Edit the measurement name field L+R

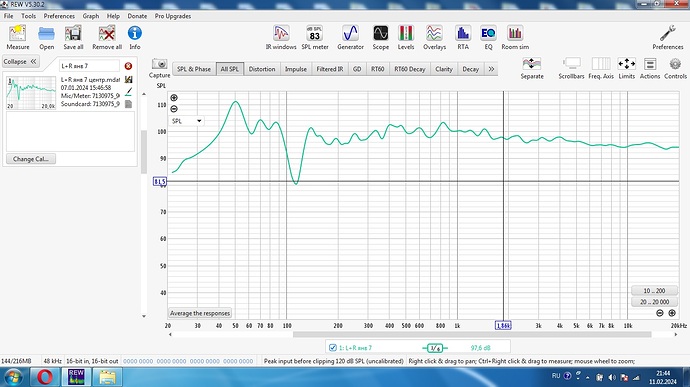point(89,66)
